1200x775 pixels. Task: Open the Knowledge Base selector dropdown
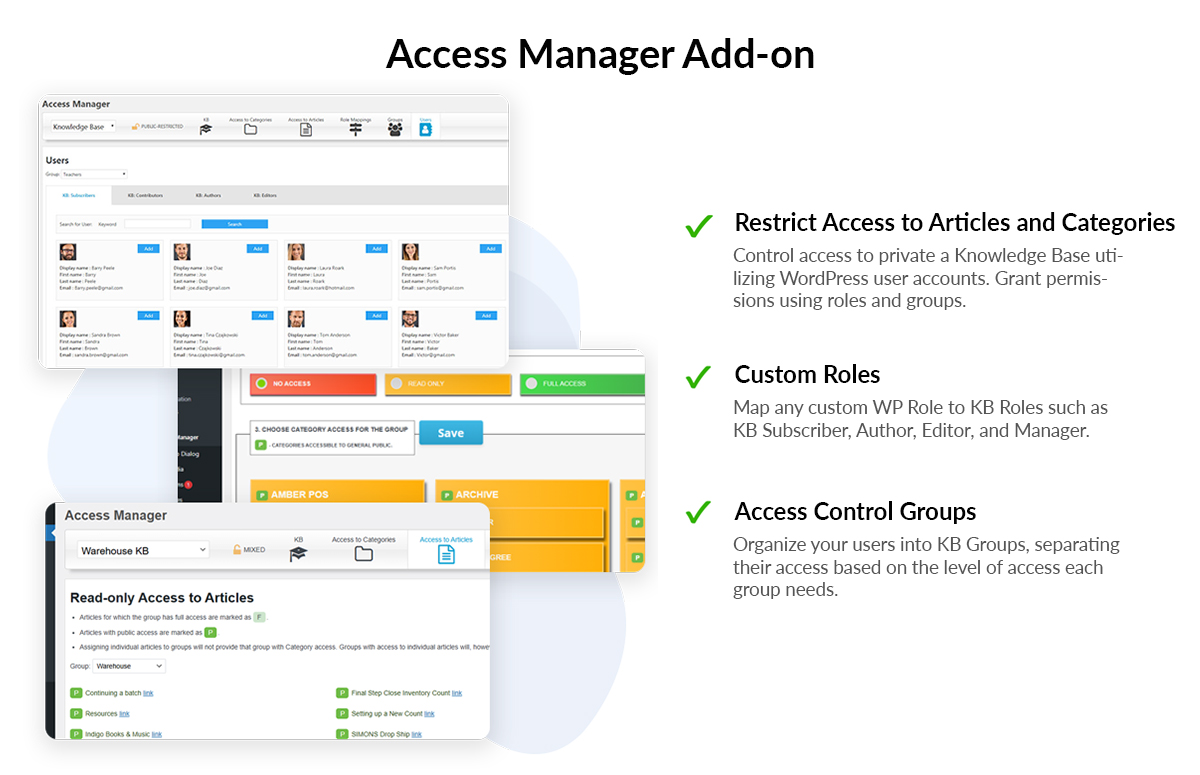click(x=84, y=127)
